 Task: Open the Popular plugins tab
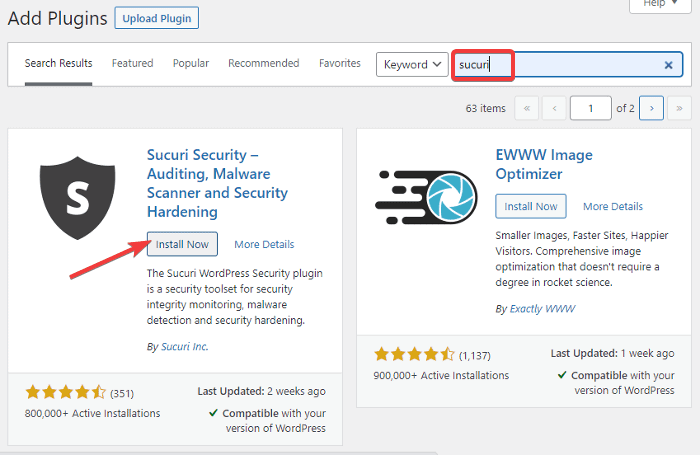click(x=190, y=63)
